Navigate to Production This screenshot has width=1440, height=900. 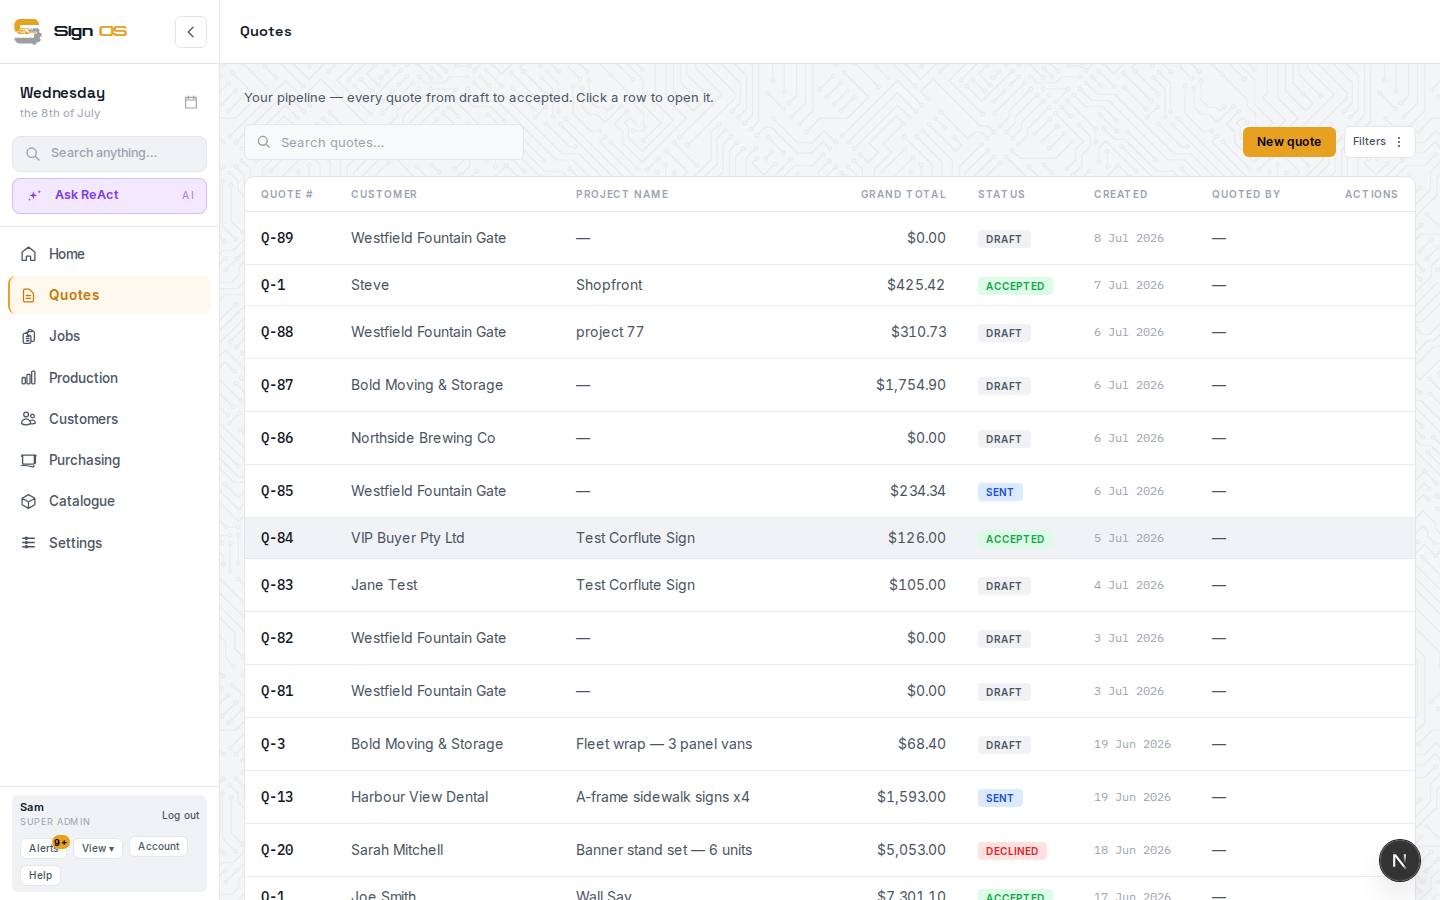coord(109,378)
